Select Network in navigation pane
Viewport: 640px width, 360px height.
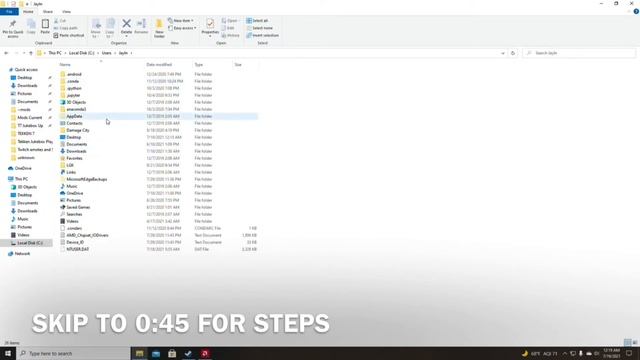(x=22, y=253)
